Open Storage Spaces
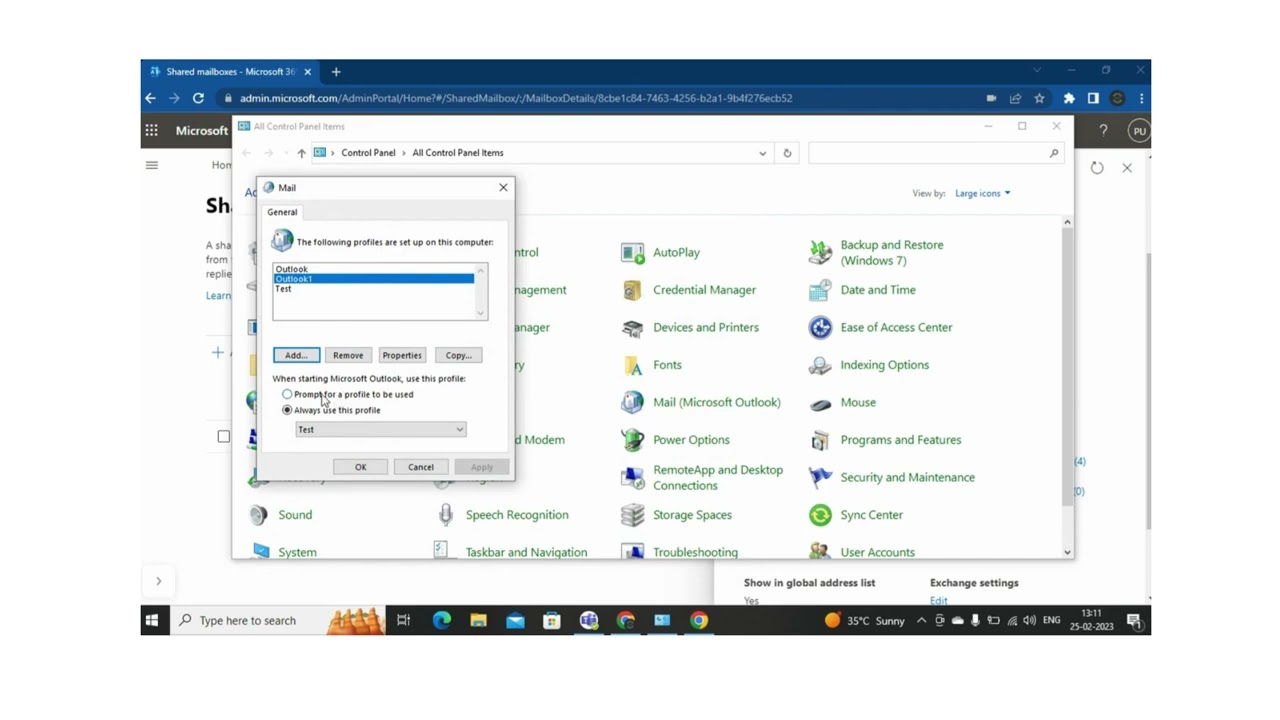This screenshot has height=720, width=1280. click(676, 515)
